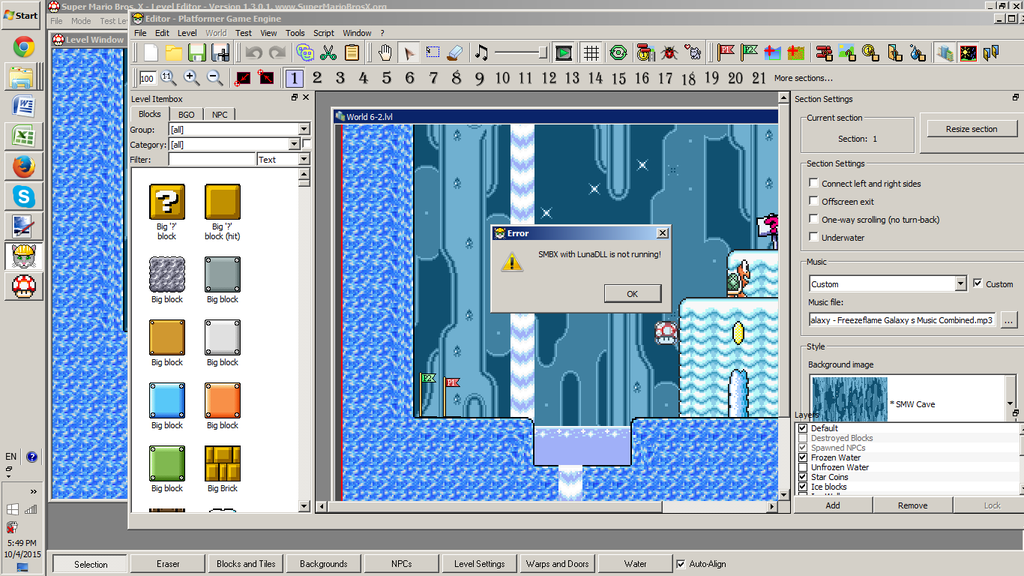The image size is (1024, 576).
Task: Enable One-way scrolling checkbox
Action: pyautogui.click(x=813, y=219)
